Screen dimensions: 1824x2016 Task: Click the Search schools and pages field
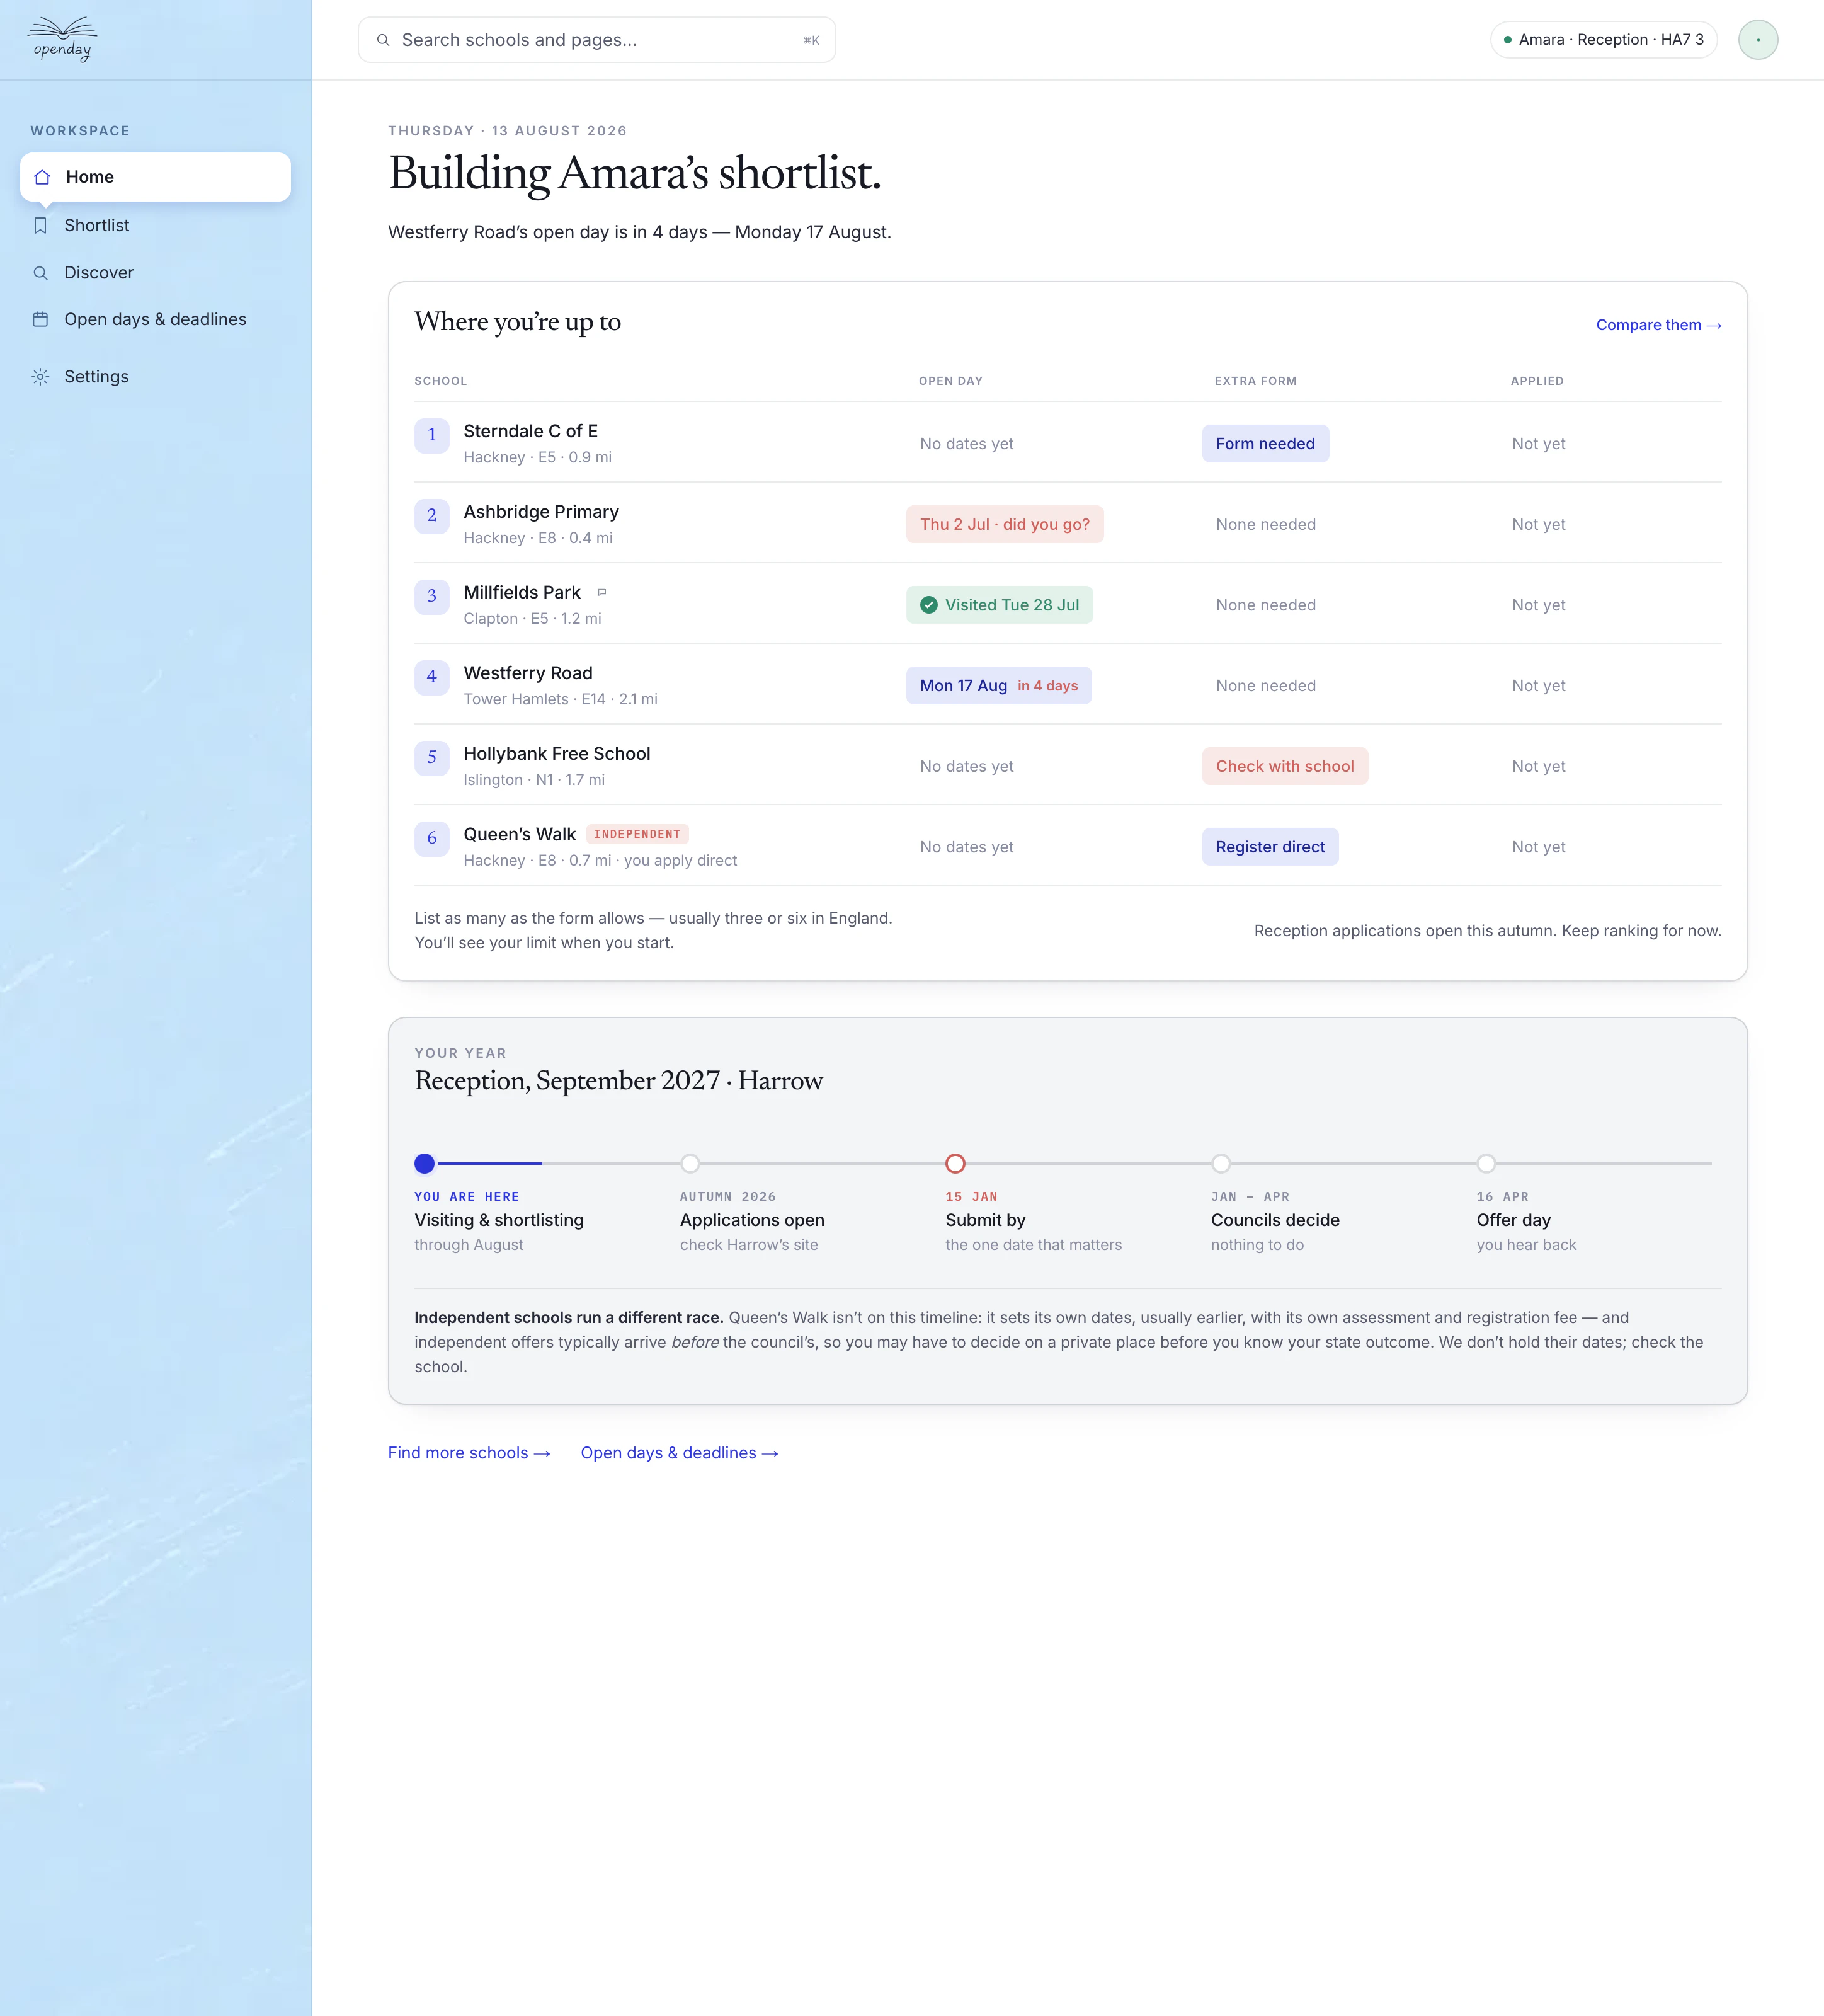596,40
